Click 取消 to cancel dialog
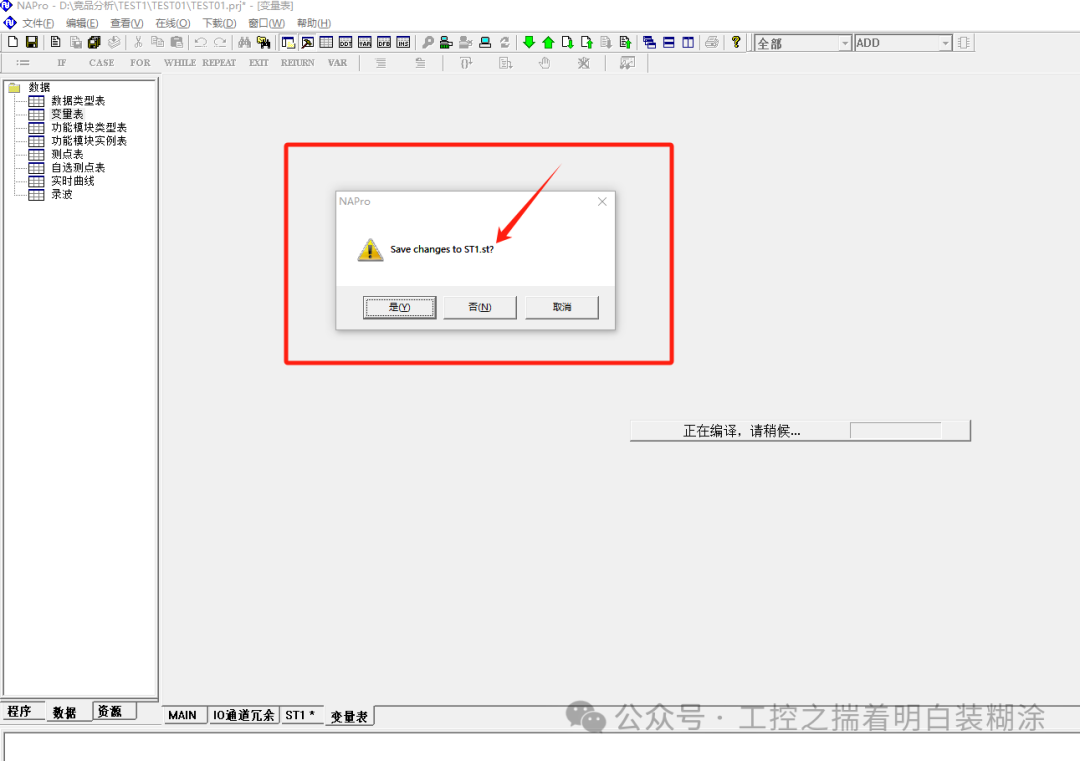Screen dimensions: 1080x761 coord(561,307)
